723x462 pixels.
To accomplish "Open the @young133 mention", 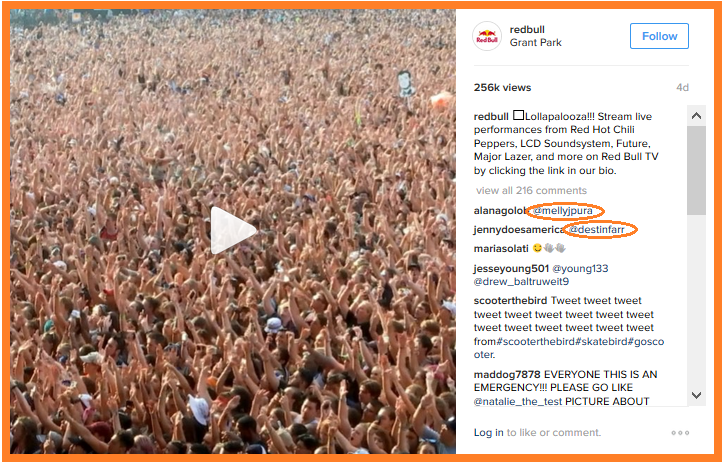I will 580,268.
